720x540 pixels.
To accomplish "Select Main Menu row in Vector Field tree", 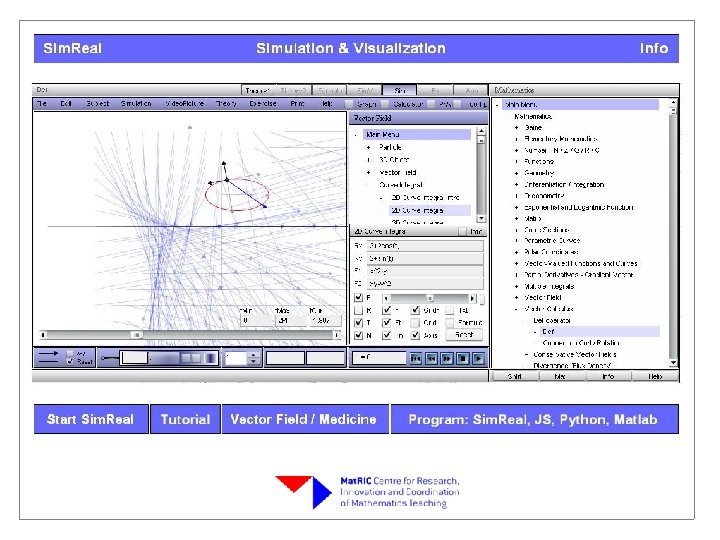I will pos(416,135).
